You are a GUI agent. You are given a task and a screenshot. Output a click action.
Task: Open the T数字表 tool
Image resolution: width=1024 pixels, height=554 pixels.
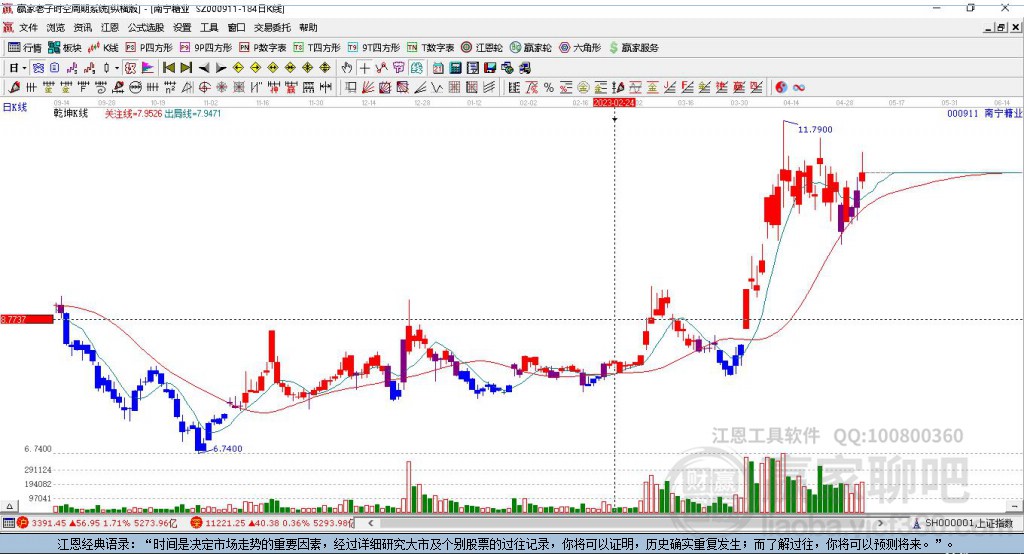[430, 48]
